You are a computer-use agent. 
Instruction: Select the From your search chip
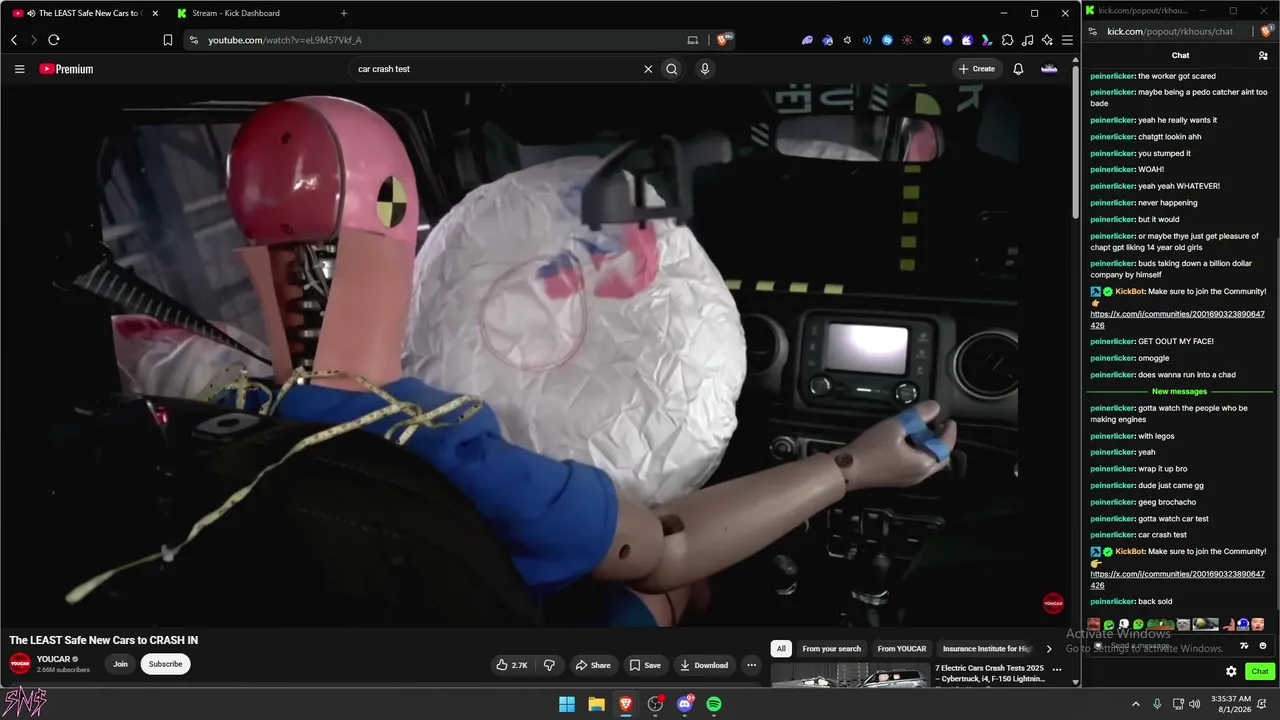831,648
